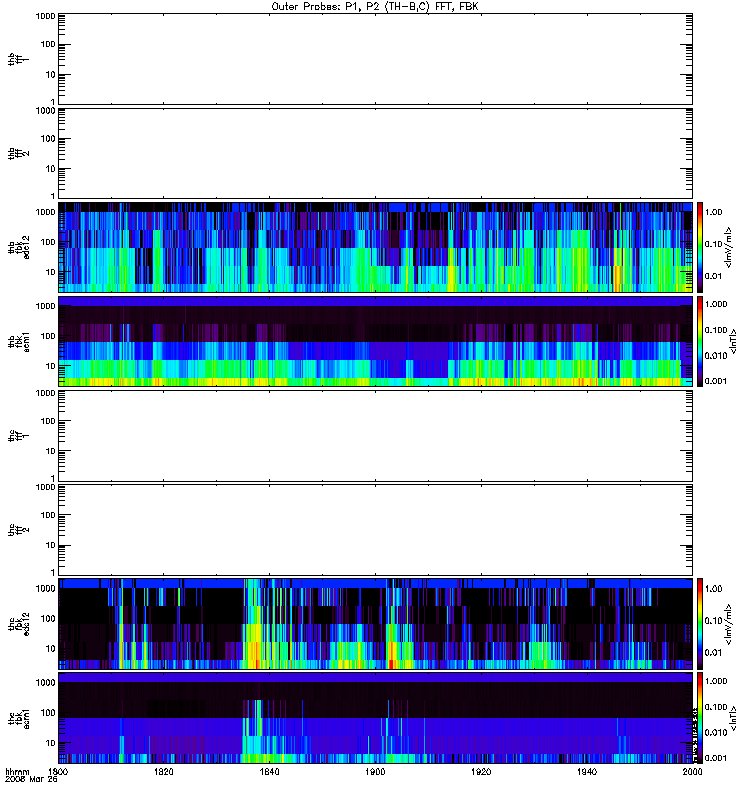Click the 'thb fff 1' y-axis label
The height and width of the screenshot is (800, 750).
click(x=18, y=59)
